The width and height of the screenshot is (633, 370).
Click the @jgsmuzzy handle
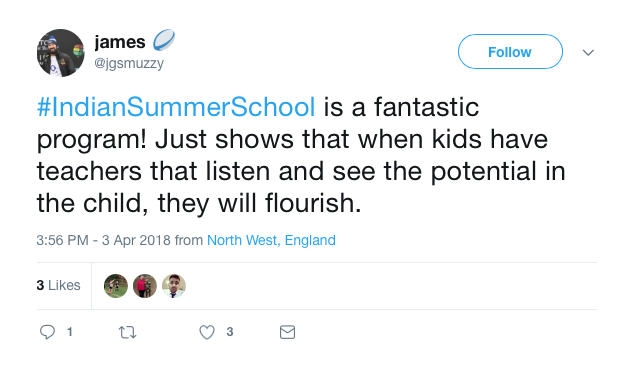(x=129, y=63)
